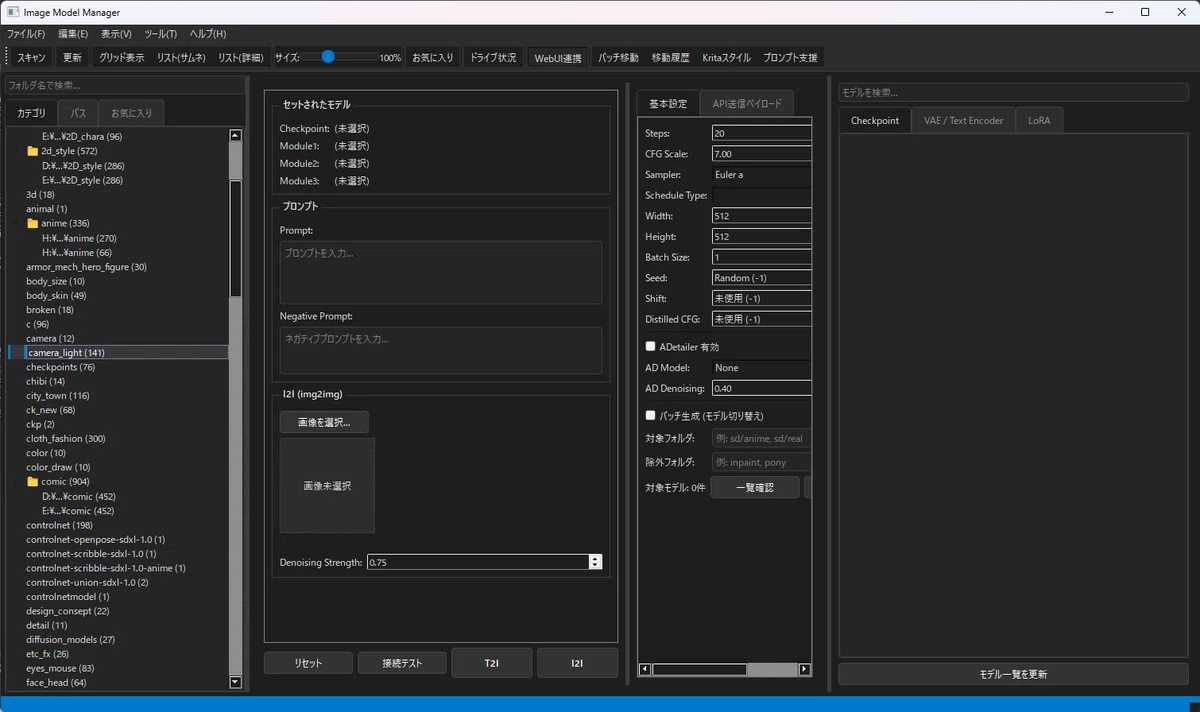Click the Steps field showing 20

coord(761,133)
